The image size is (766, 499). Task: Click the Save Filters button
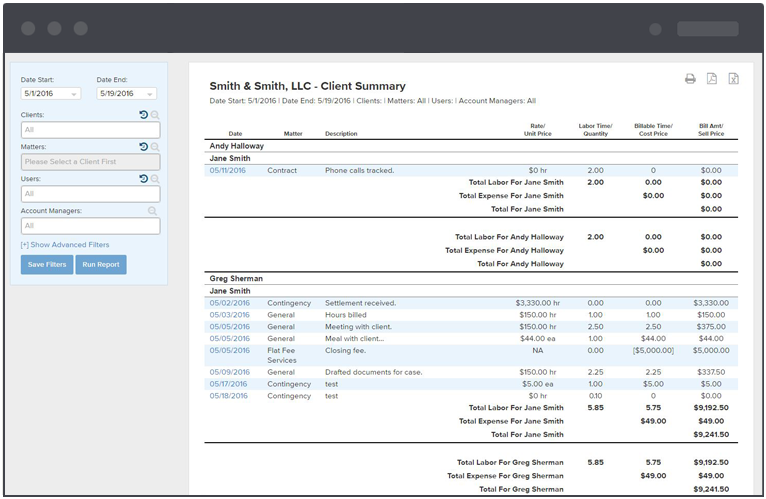47,264
